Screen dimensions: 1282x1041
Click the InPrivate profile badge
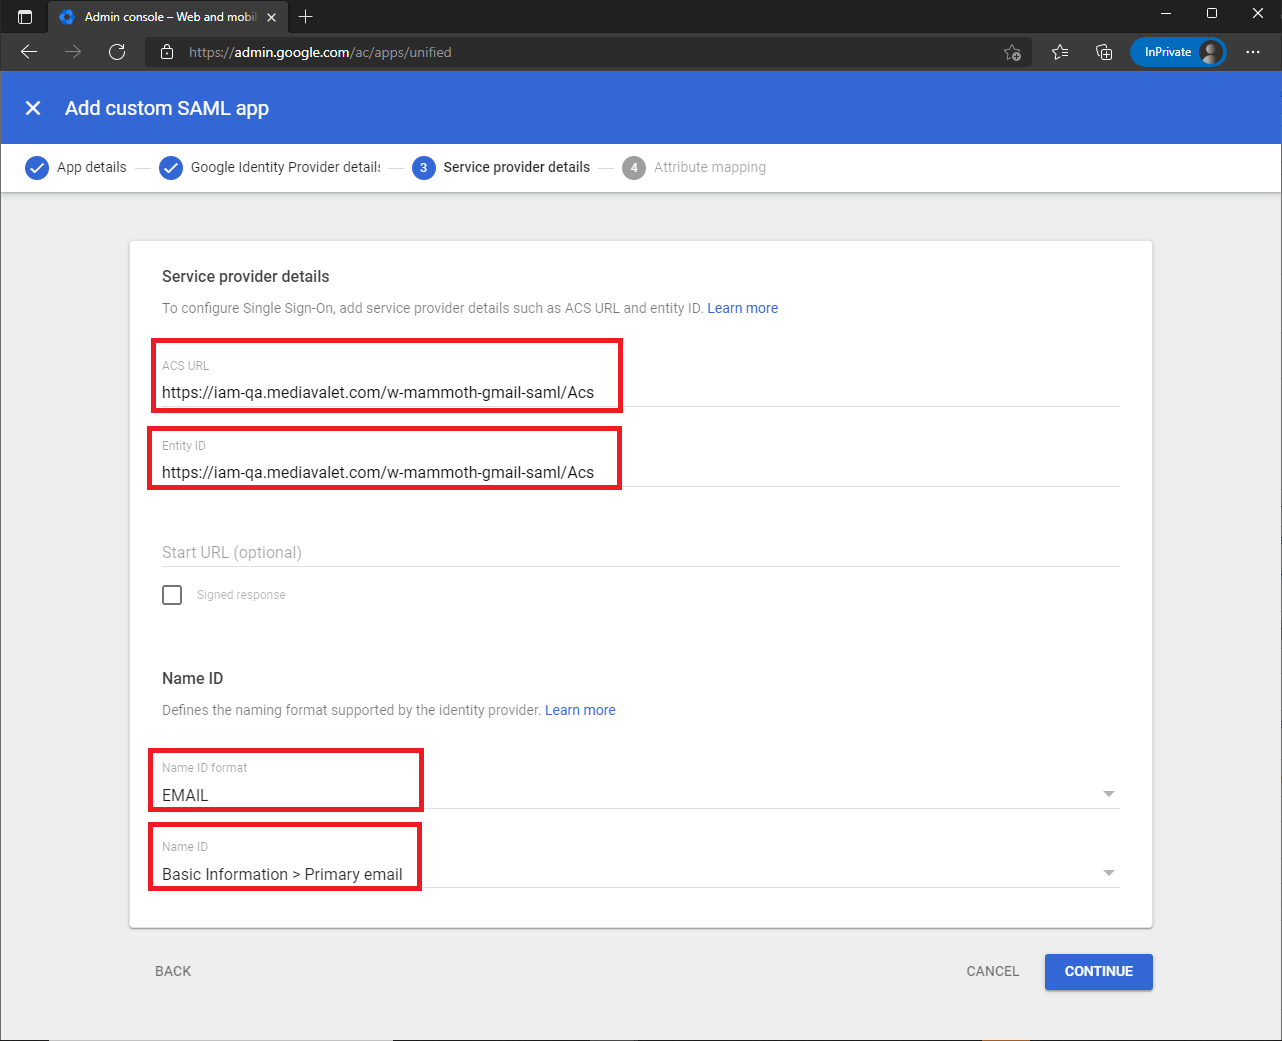point(1178,52)
